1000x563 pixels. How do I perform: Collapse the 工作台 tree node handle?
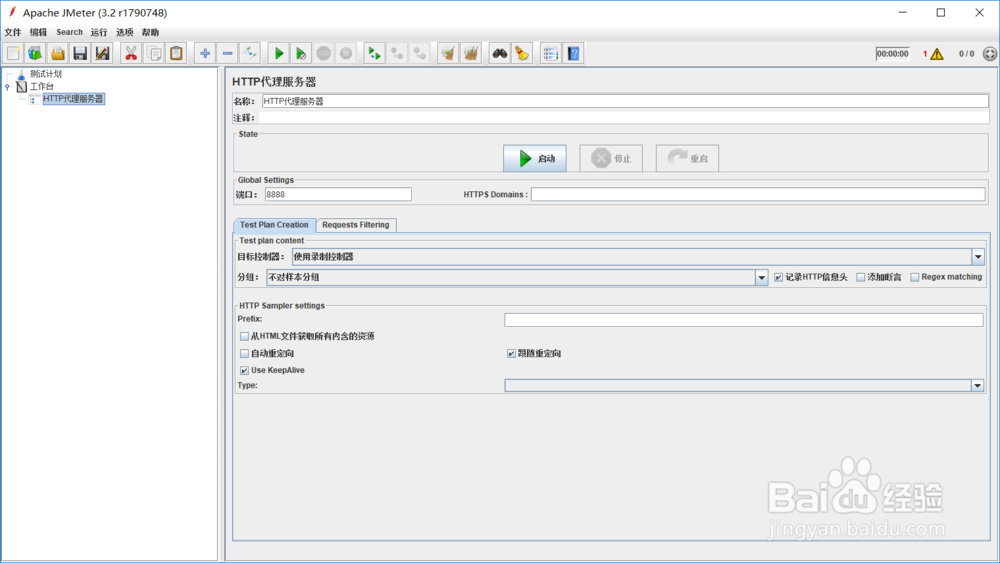[8, 87]
